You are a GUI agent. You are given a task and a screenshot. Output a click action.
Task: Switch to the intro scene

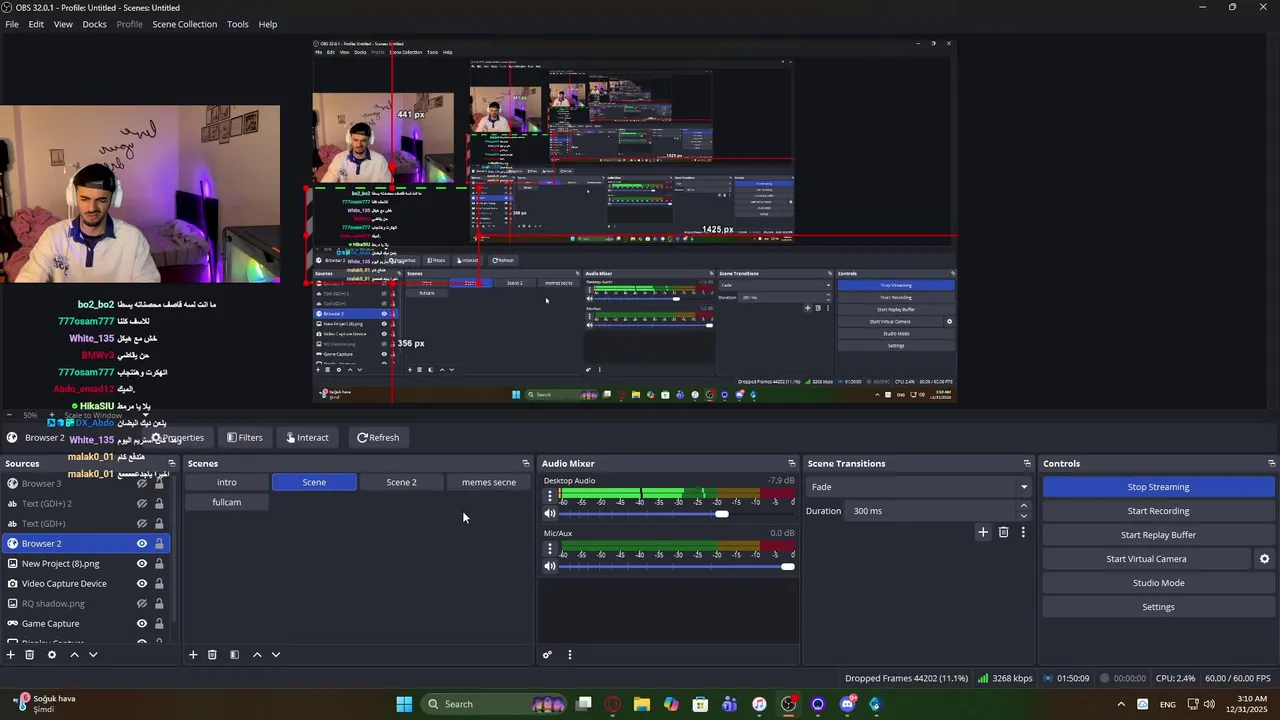[x=227, y=482]
